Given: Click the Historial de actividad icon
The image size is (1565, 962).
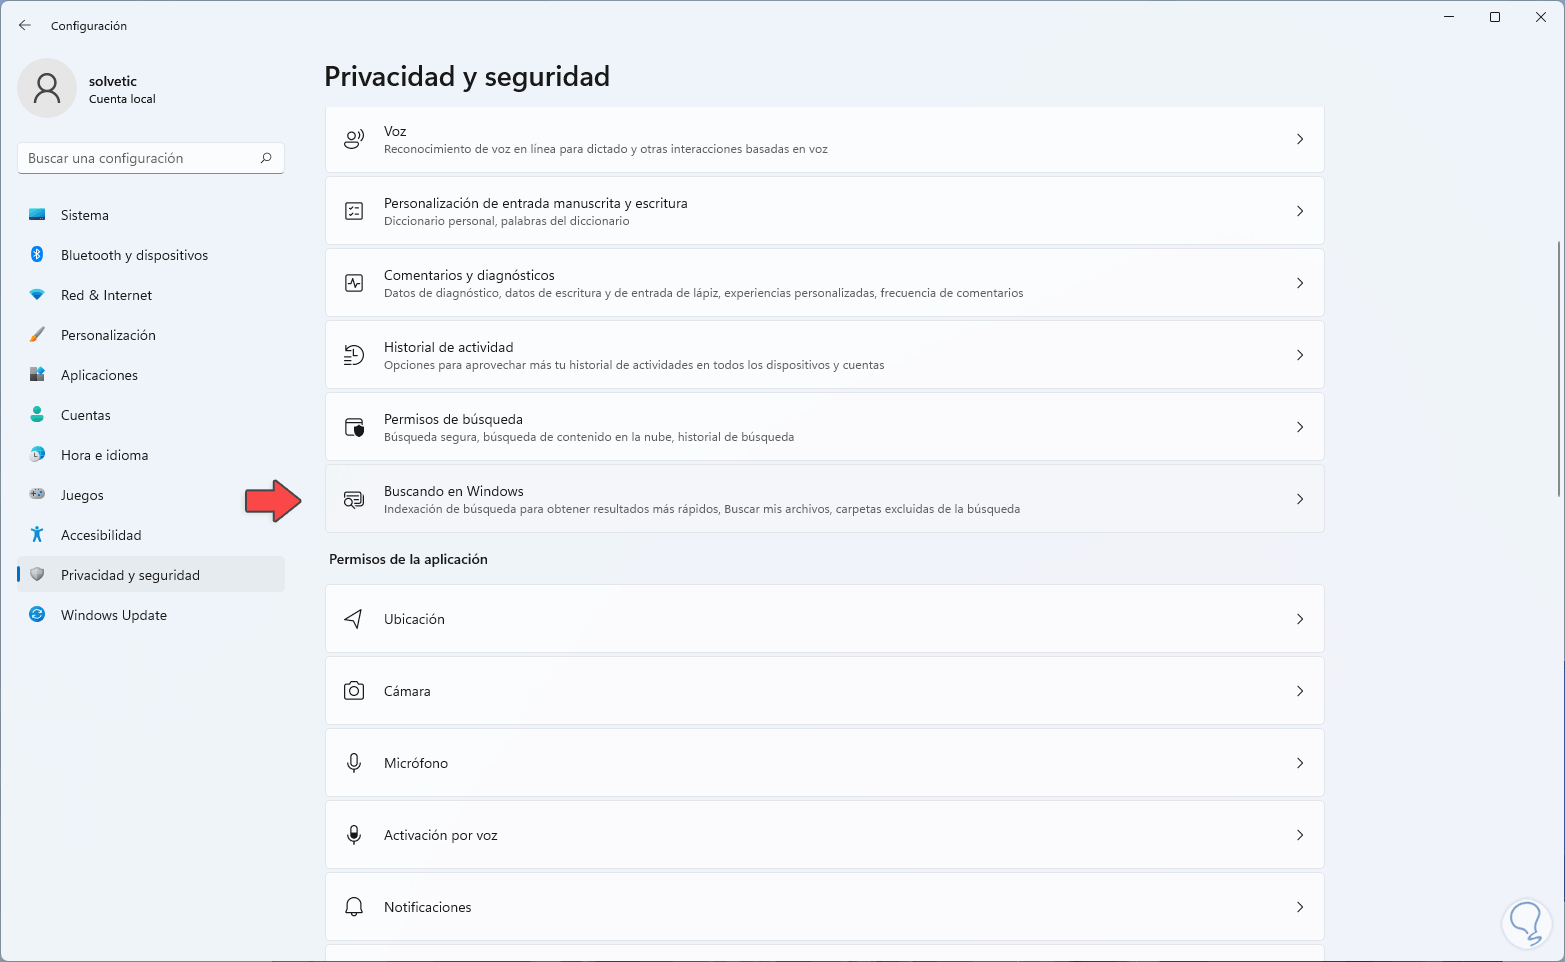Looking at the screenshot, I should [354, 355].
